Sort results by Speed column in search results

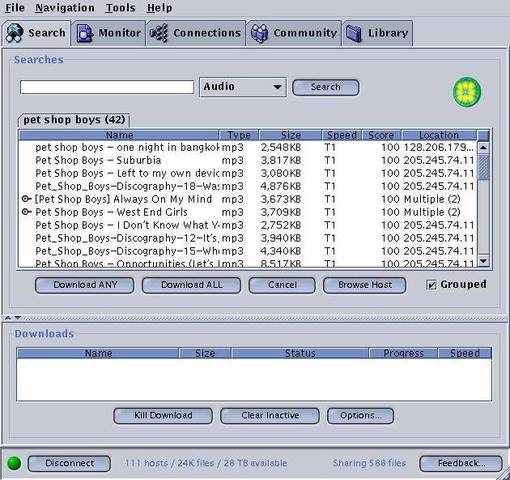tap(342, 135)
